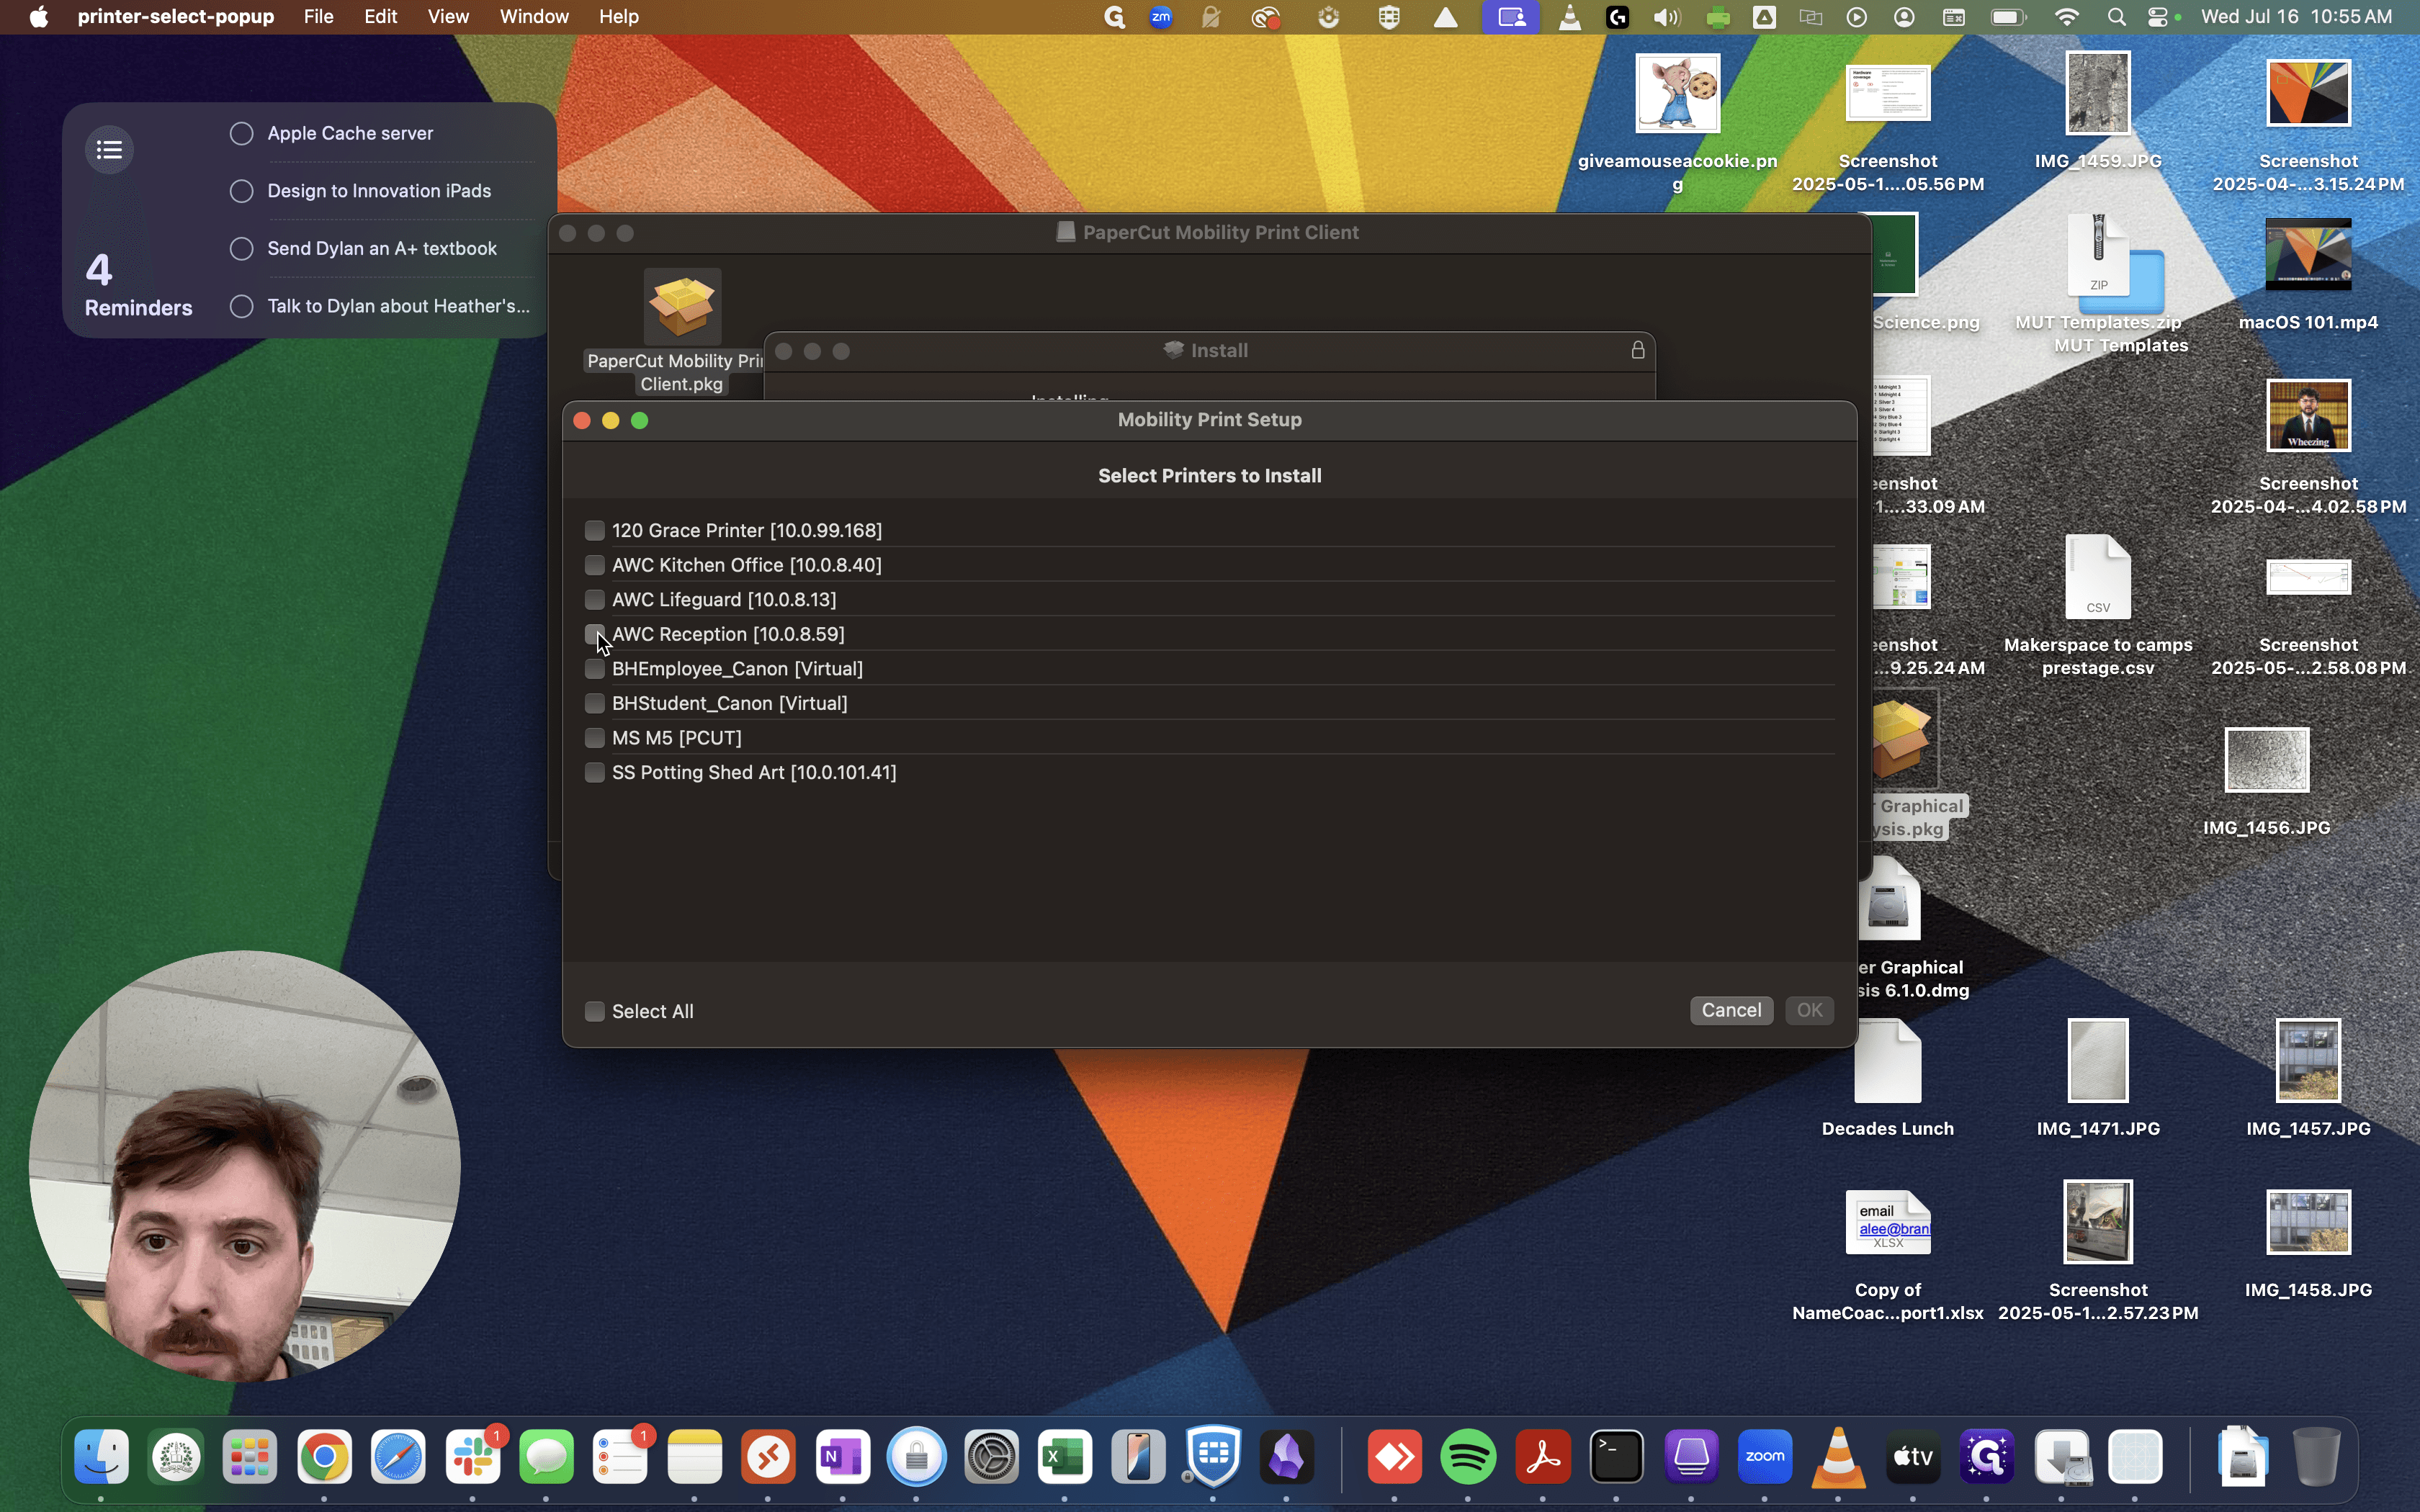Open Launchpad from the Dock
The image size is (2420, 1512).
[250, 1457]
